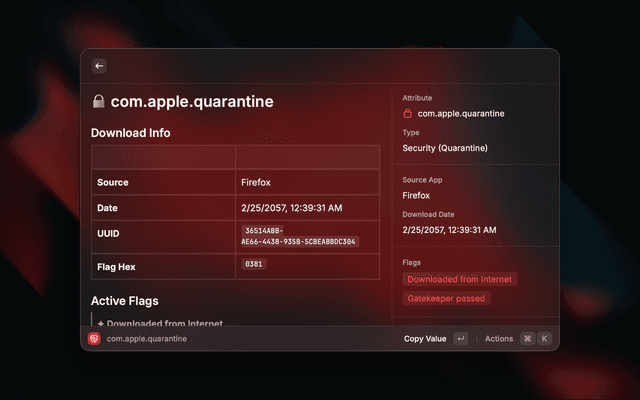Open the Actions menu
The image size is (640, 400).
tap(498, 339)
